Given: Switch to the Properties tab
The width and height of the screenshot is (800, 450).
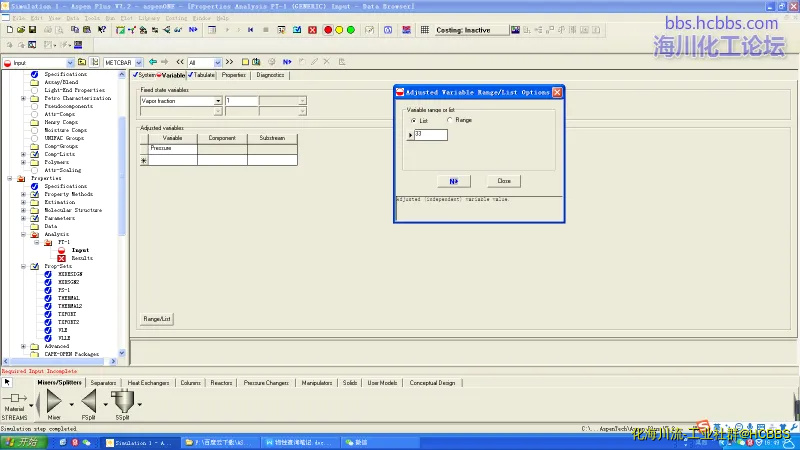Looking at the screenshot, I should click(234, 75).
